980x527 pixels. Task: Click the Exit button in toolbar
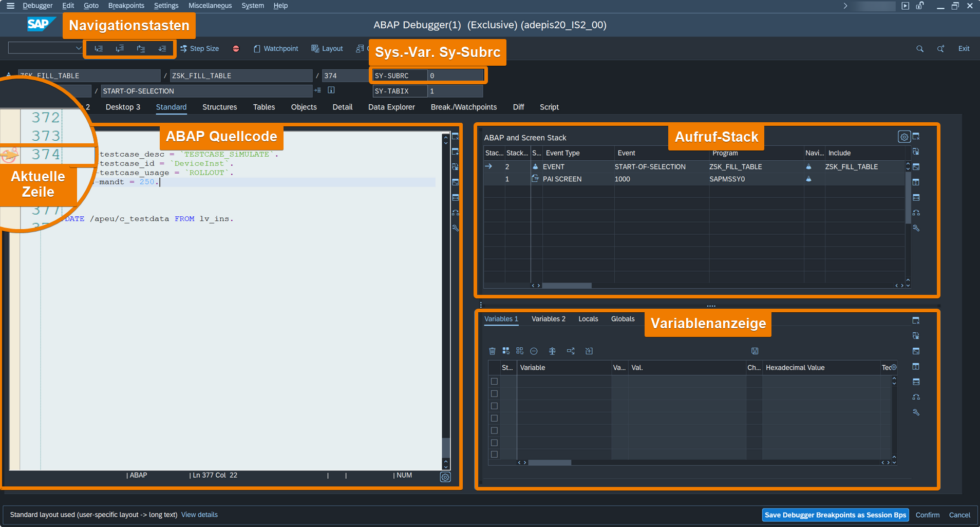[x=964, y=49]
